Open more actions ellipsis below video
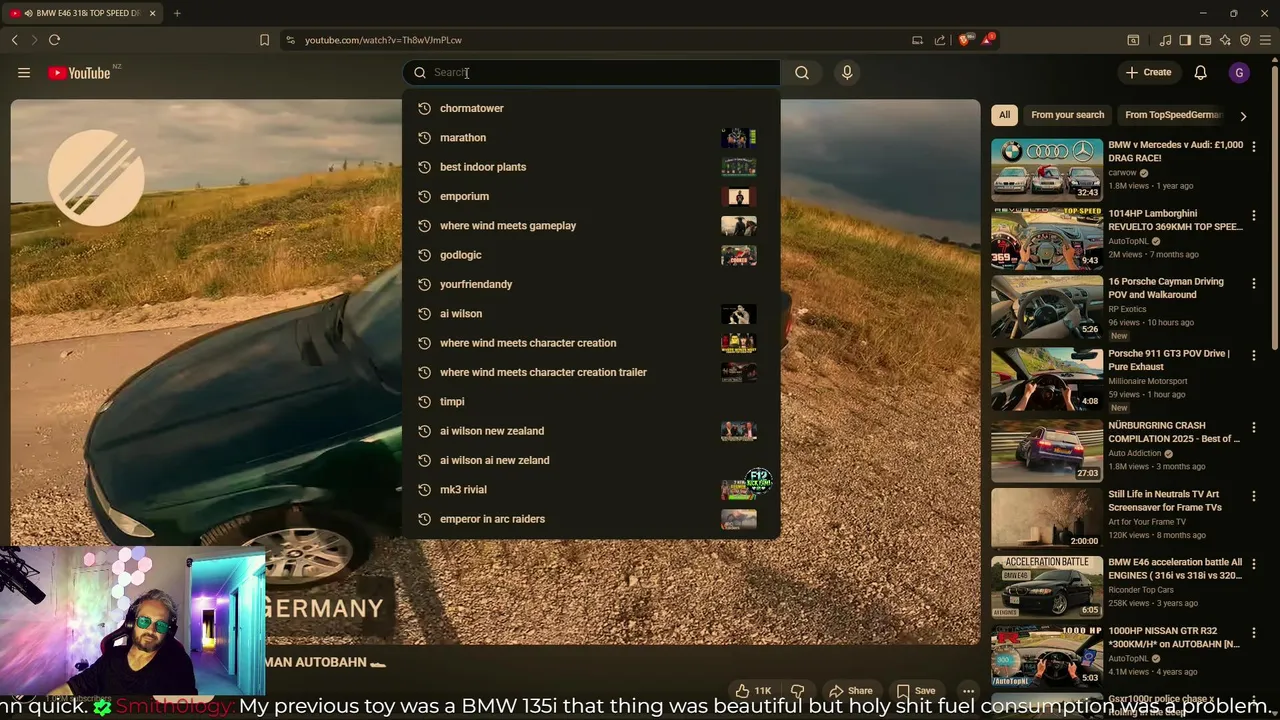This screenshot has width=1280, height=720. [968, 690]
